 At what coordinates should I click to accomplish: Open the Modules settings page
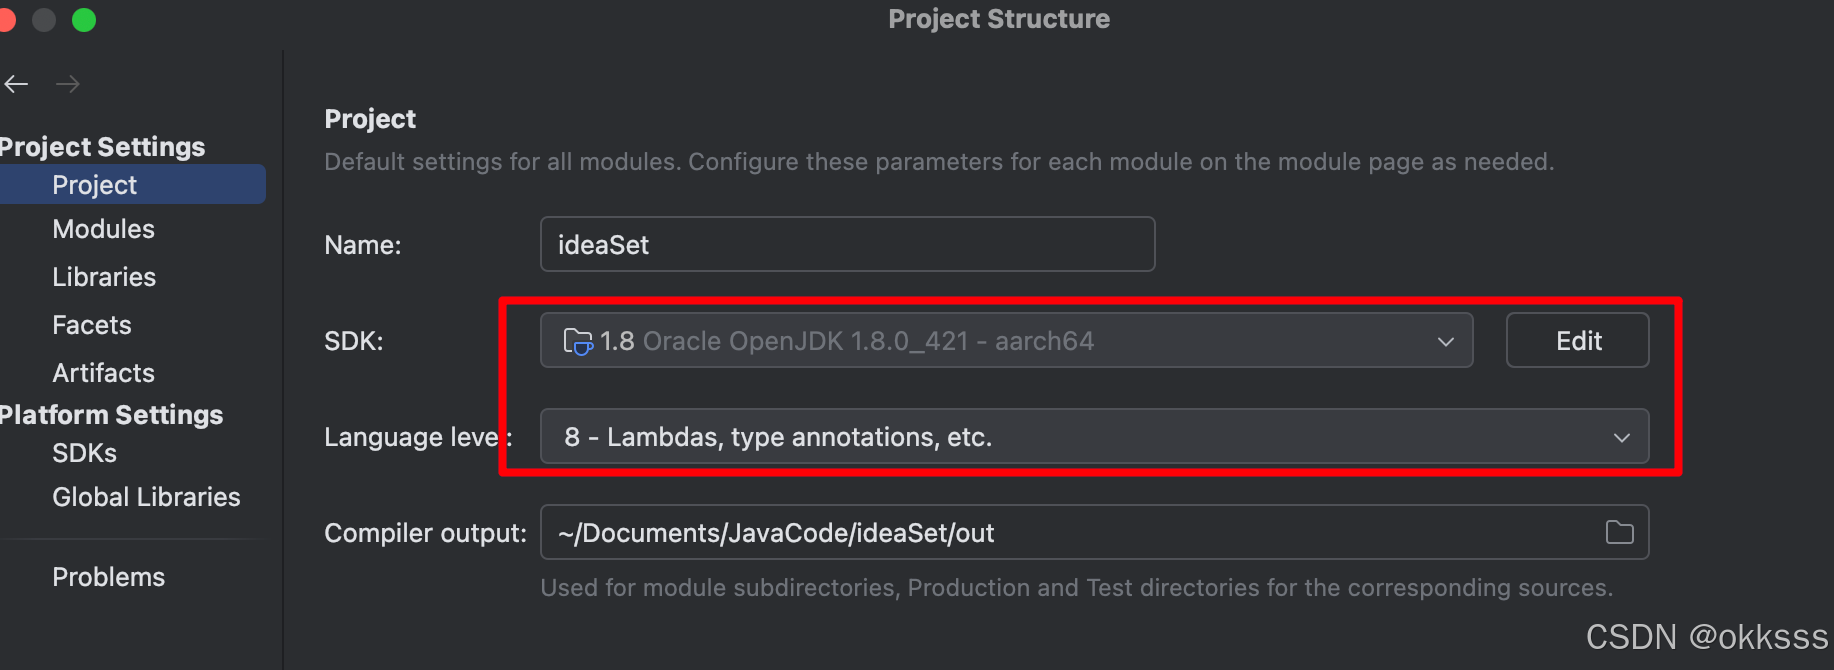click(x=104, y=229)
